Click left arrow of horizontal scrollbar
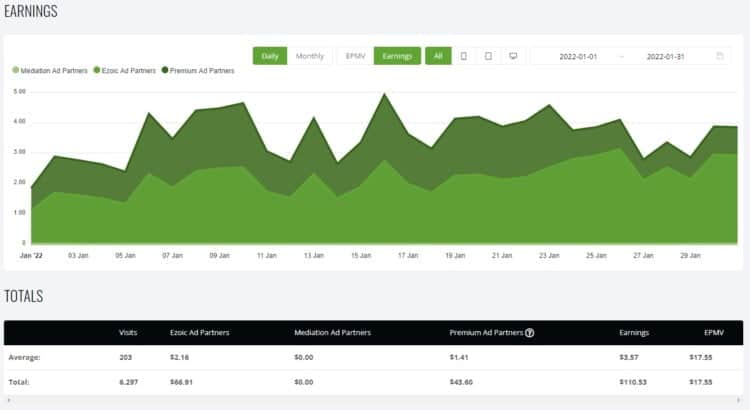The width and height of the screenshot is (750, 410). point(9,400)
